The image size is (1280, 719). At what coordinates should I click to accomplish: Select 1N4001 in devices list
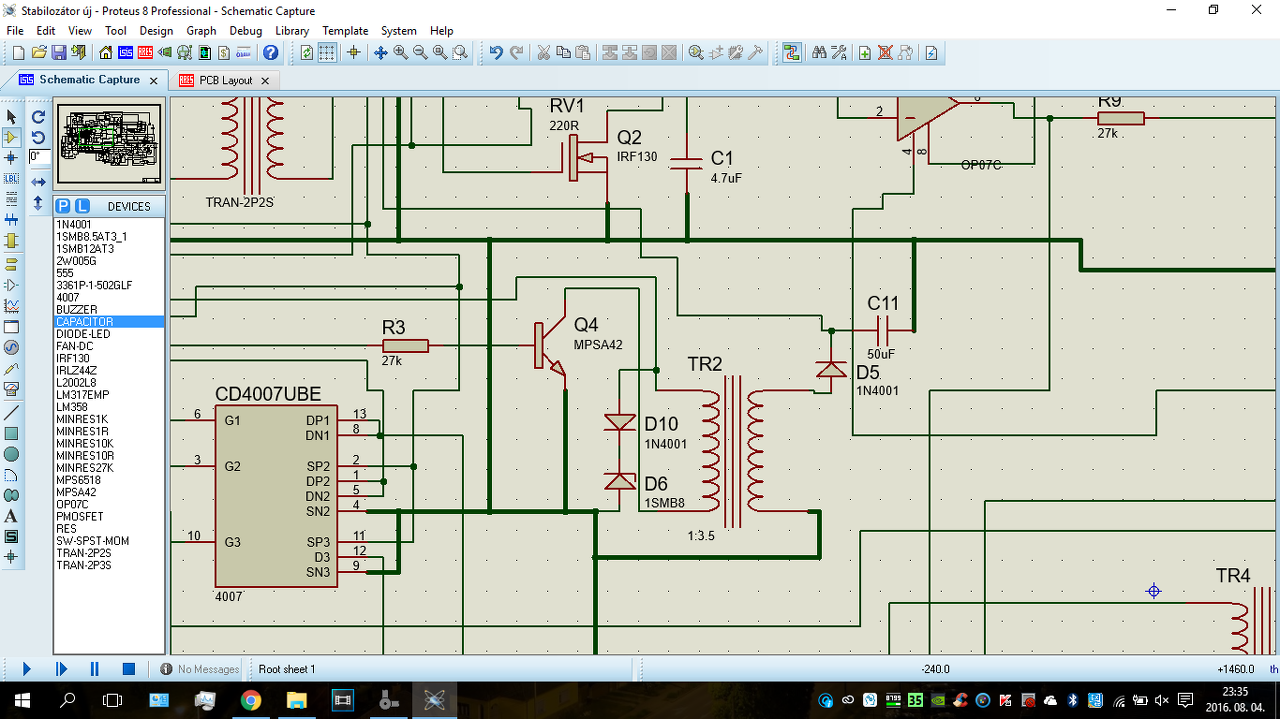[x=109, y=225]
